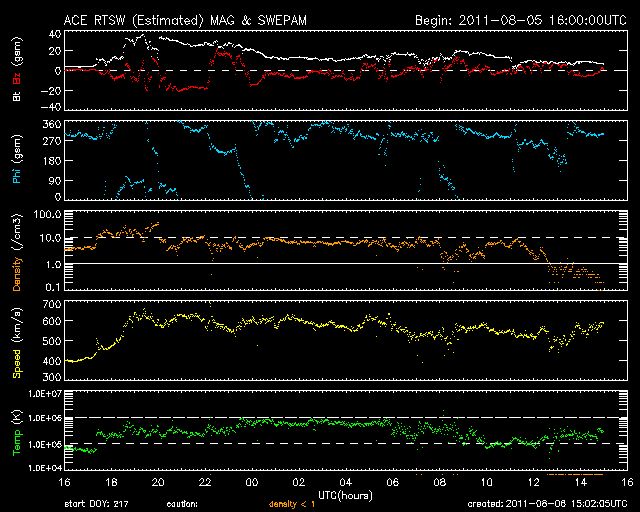This screenshot has height=512, width=640.
Task: Click the '700' tick on Speed axis
Action: tap(52, 304)
